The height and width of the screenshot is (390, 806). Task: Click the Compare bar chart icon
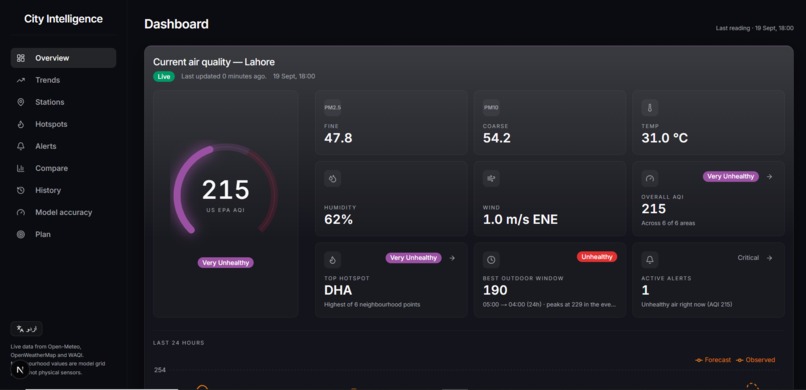21,169
